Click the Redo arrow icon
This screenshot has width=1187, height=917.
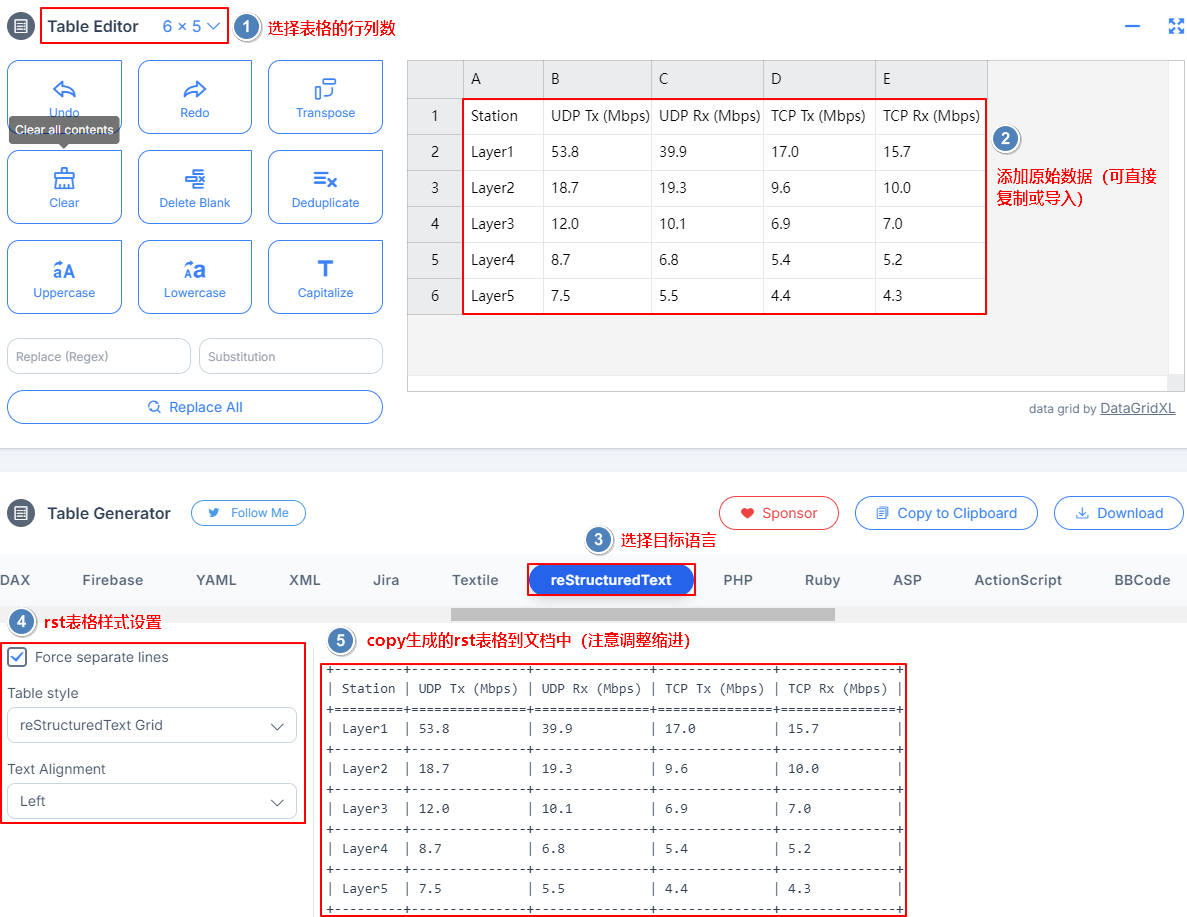click(195, 89)
